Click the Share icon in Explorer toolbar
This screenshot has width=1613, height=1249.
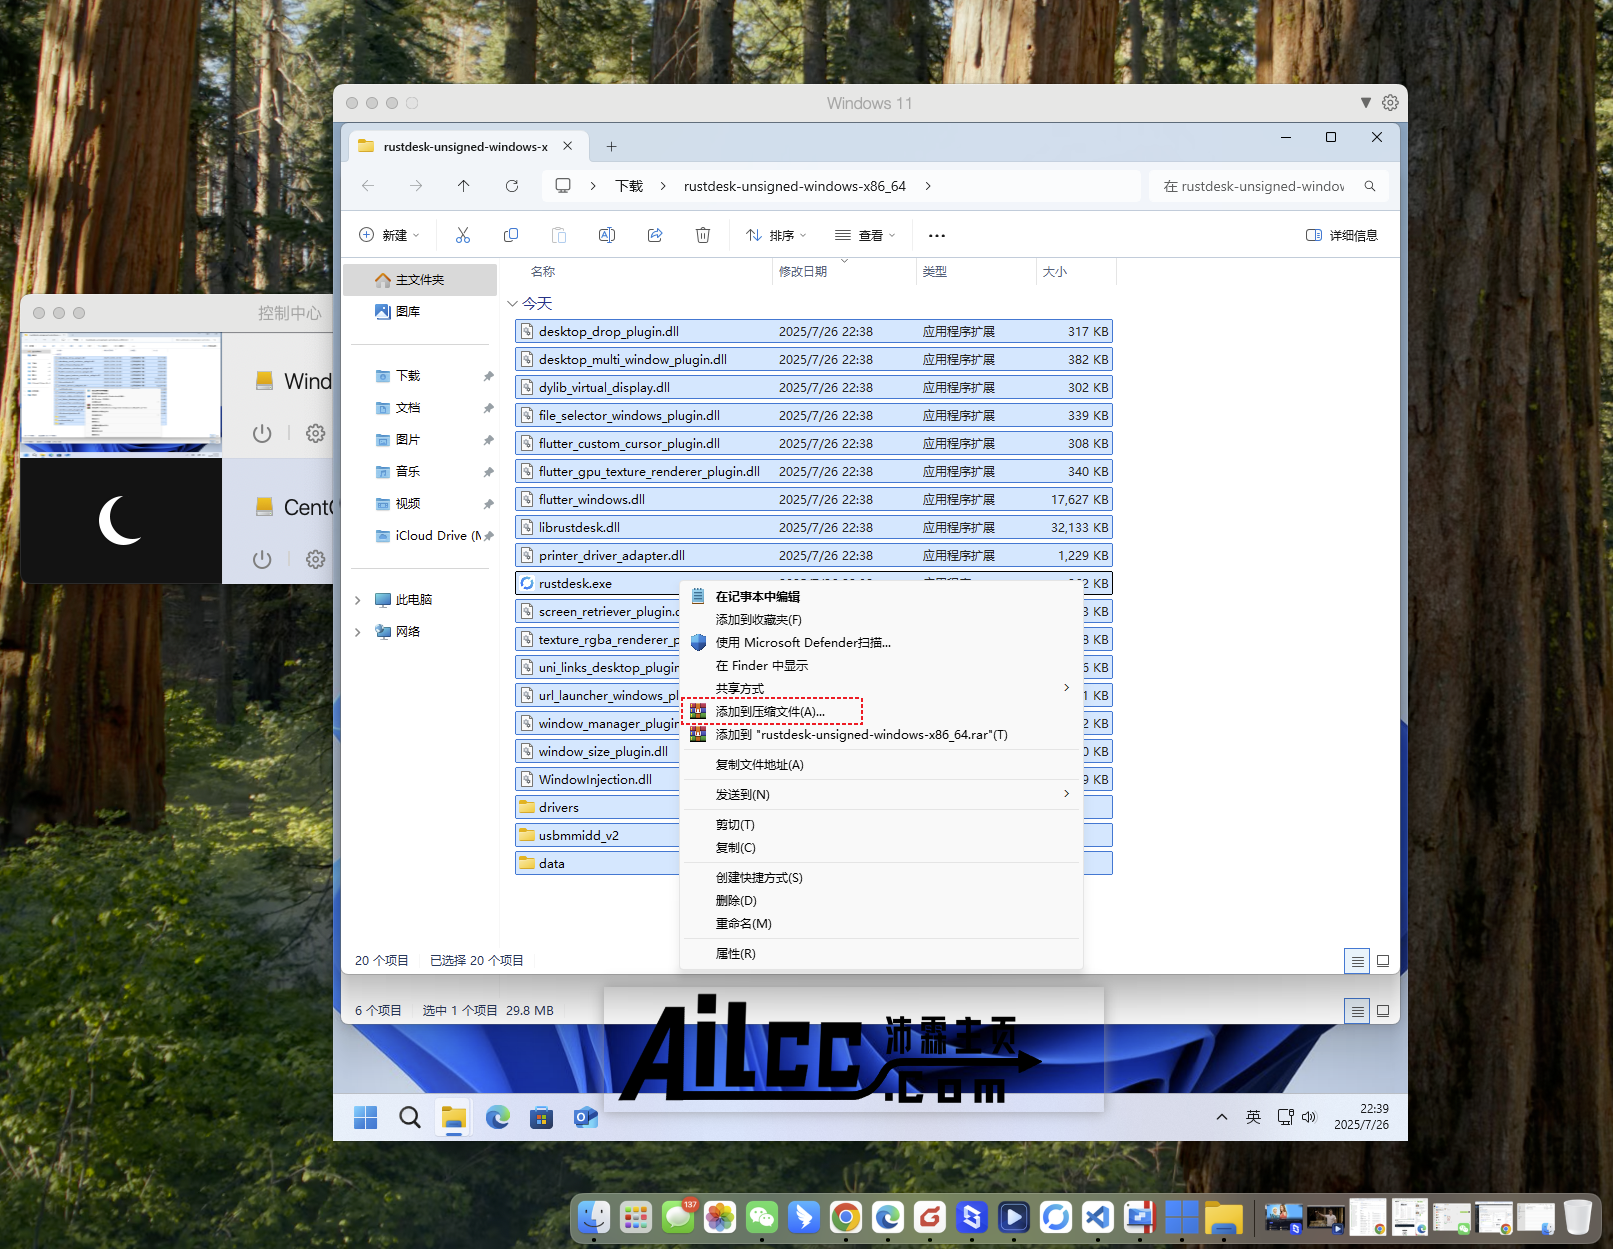click(x=655, y=235)
